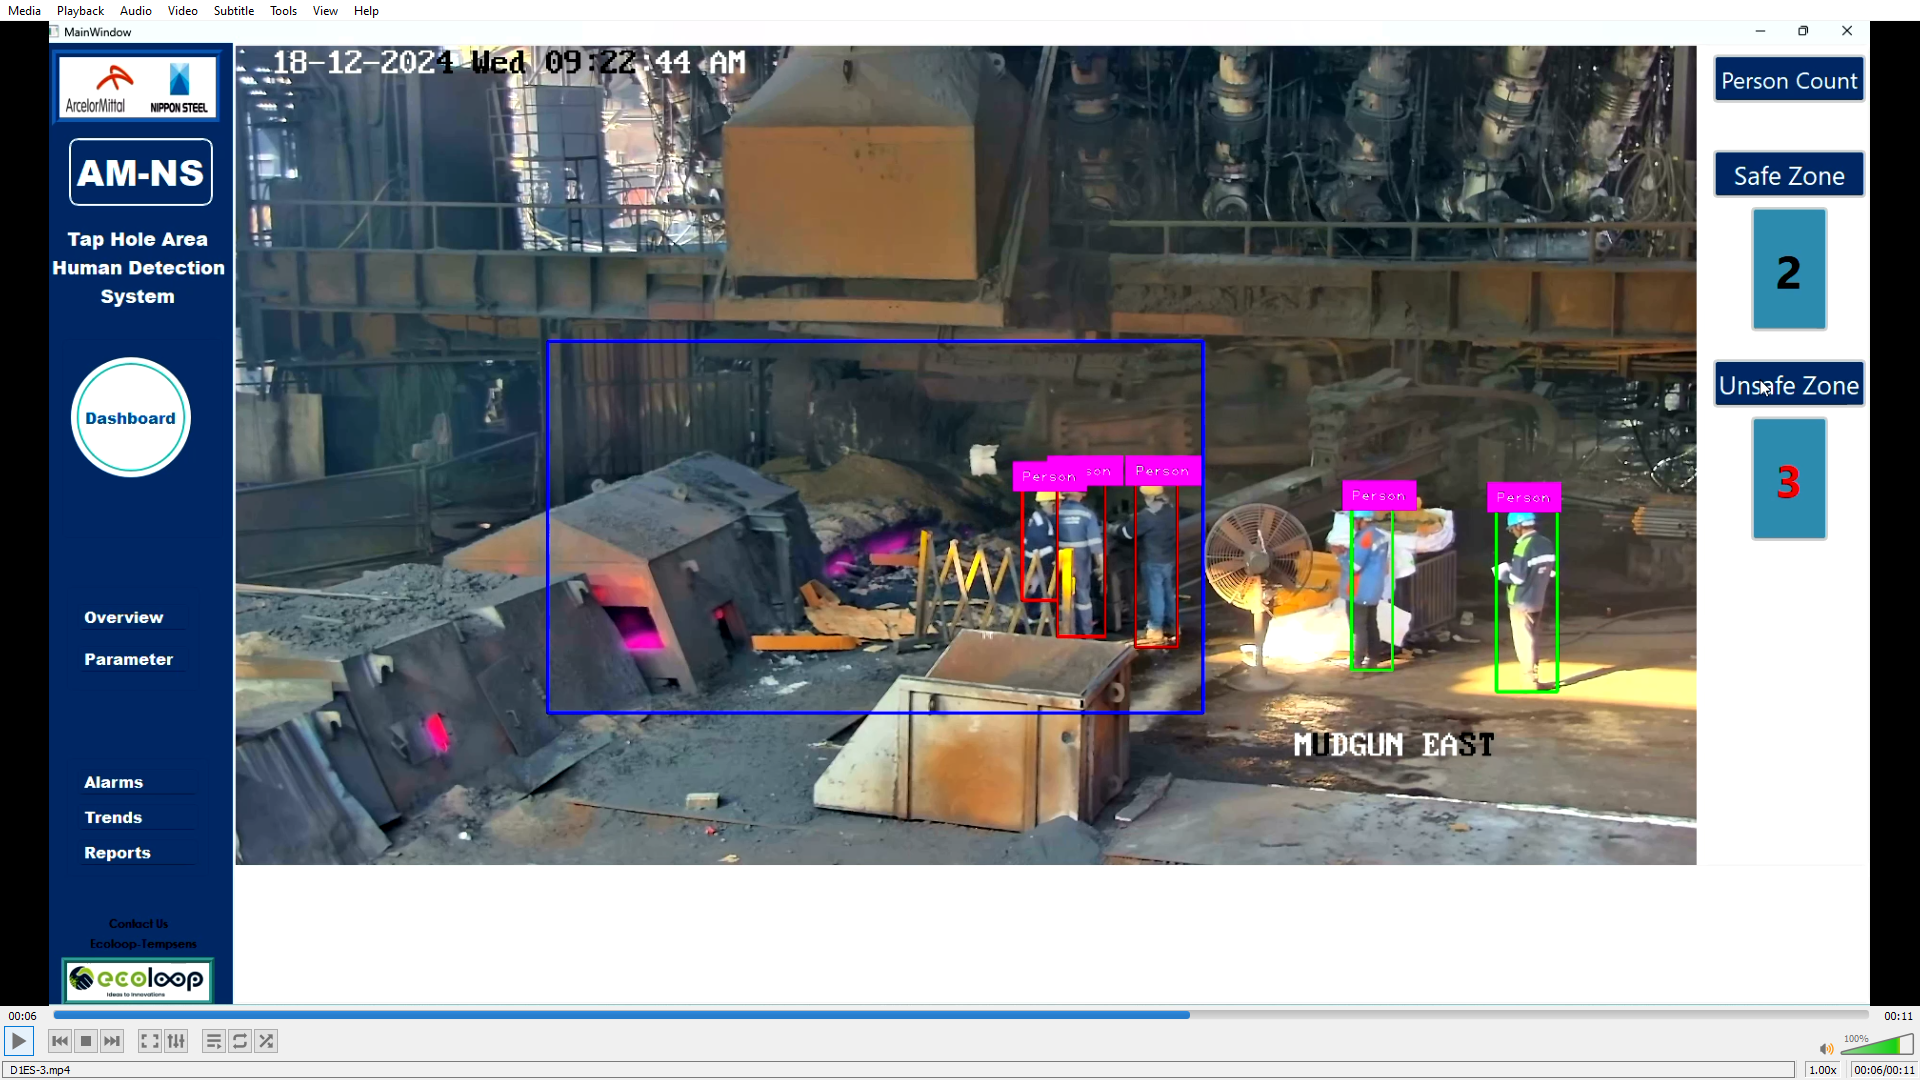The width and height of the screenshot is (1920, 1080).
Task: Click the previous media button
Action: (60, 1041)
